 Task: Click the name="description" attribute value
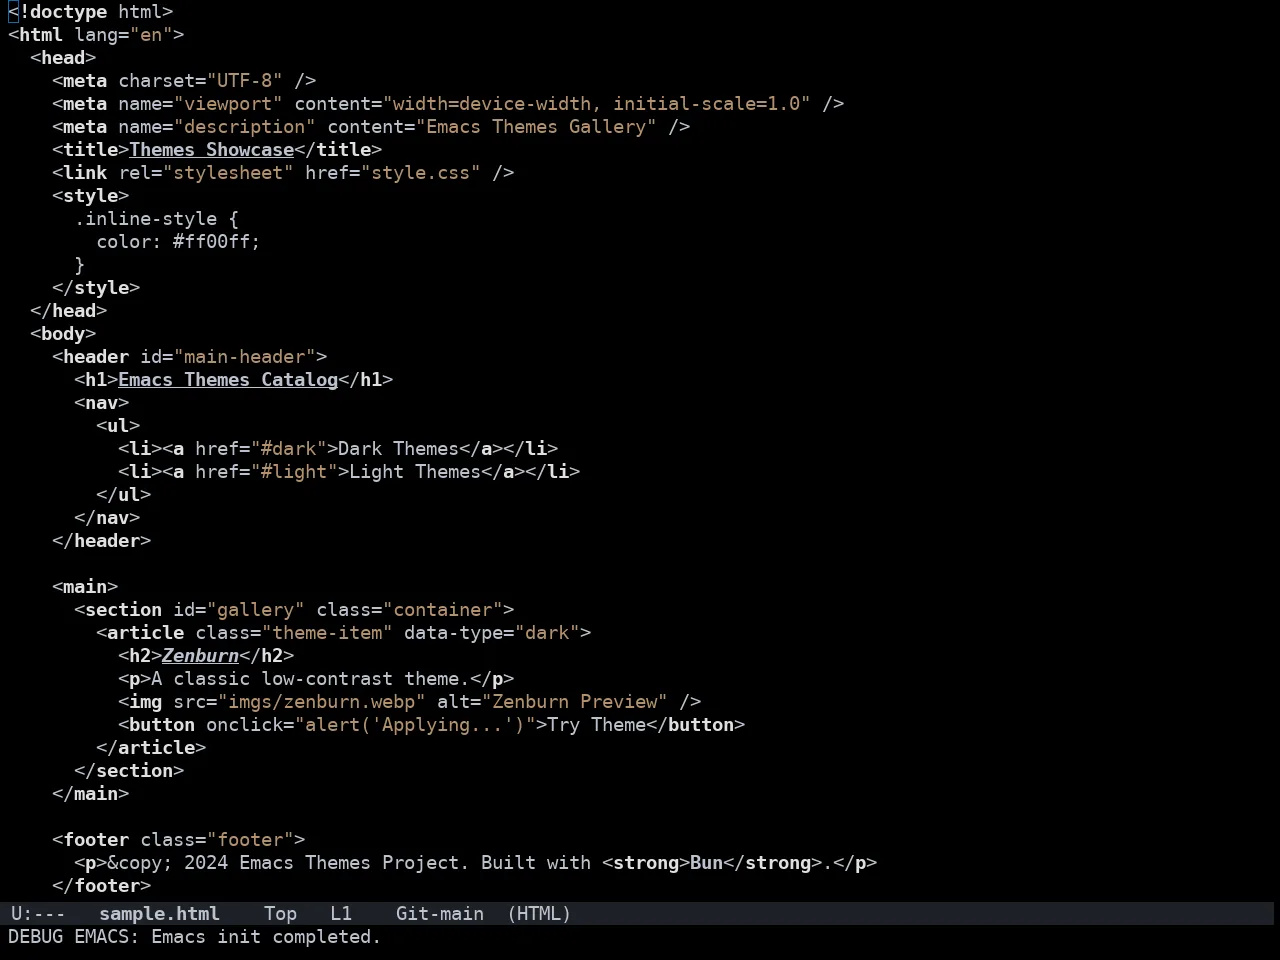[x=244, y=127]
